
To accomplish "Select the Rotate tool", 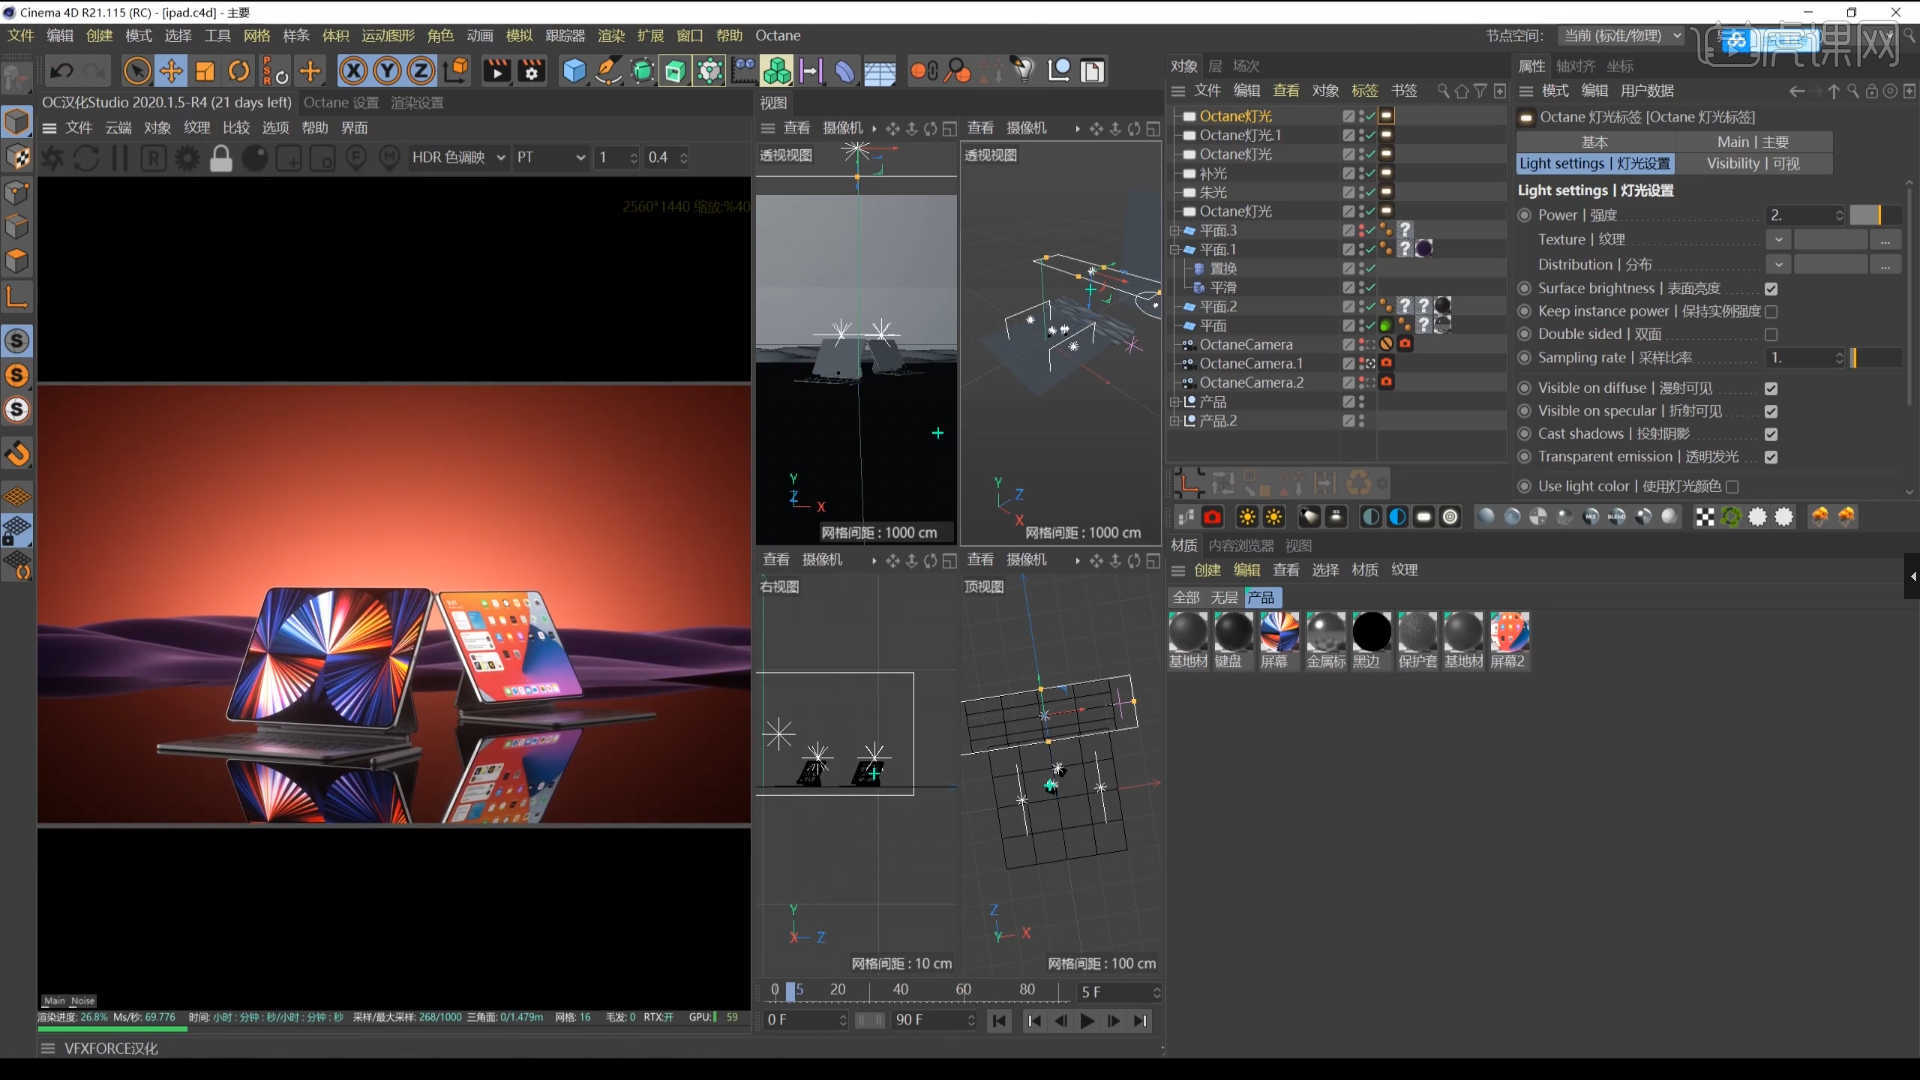I will (x=239, y=71).
